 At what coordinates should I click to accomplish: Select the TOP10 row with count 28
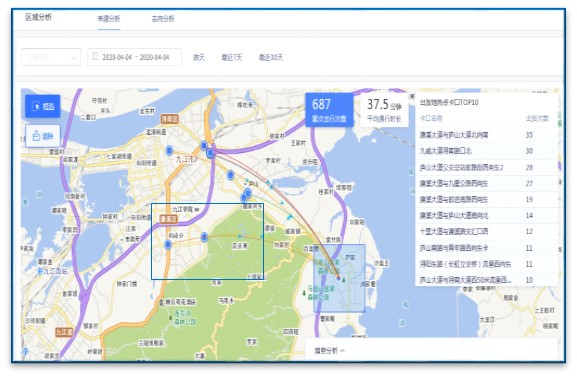click(486, 167)
